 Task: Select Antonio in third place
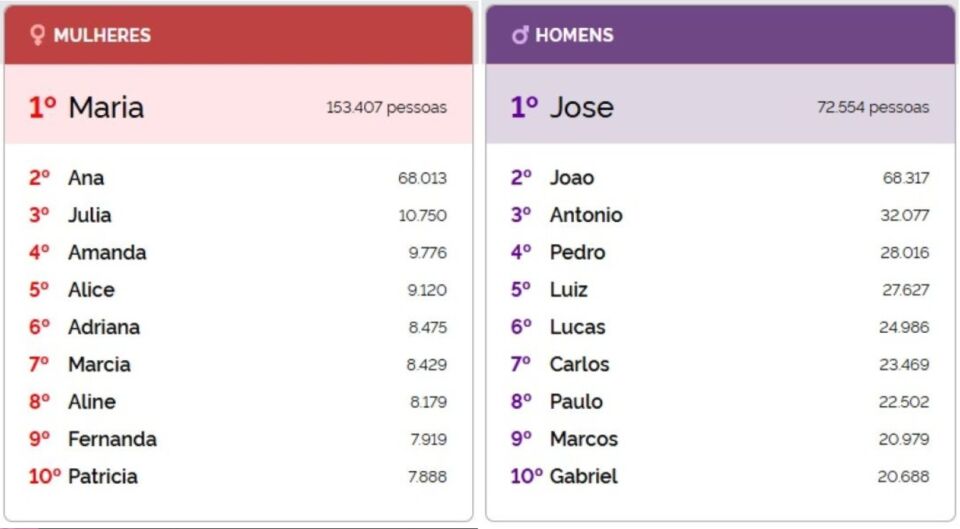(x=586, y=215)
